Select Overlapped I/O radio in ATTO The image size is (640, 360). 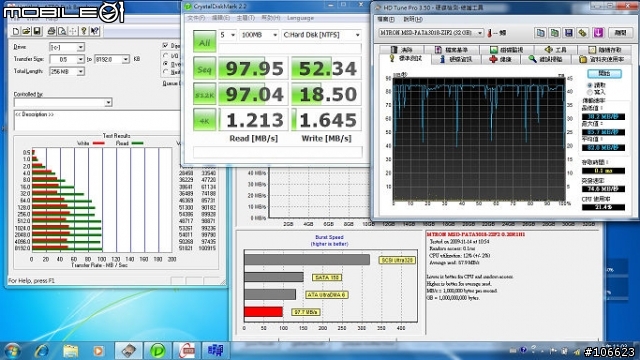click(166, 64)
